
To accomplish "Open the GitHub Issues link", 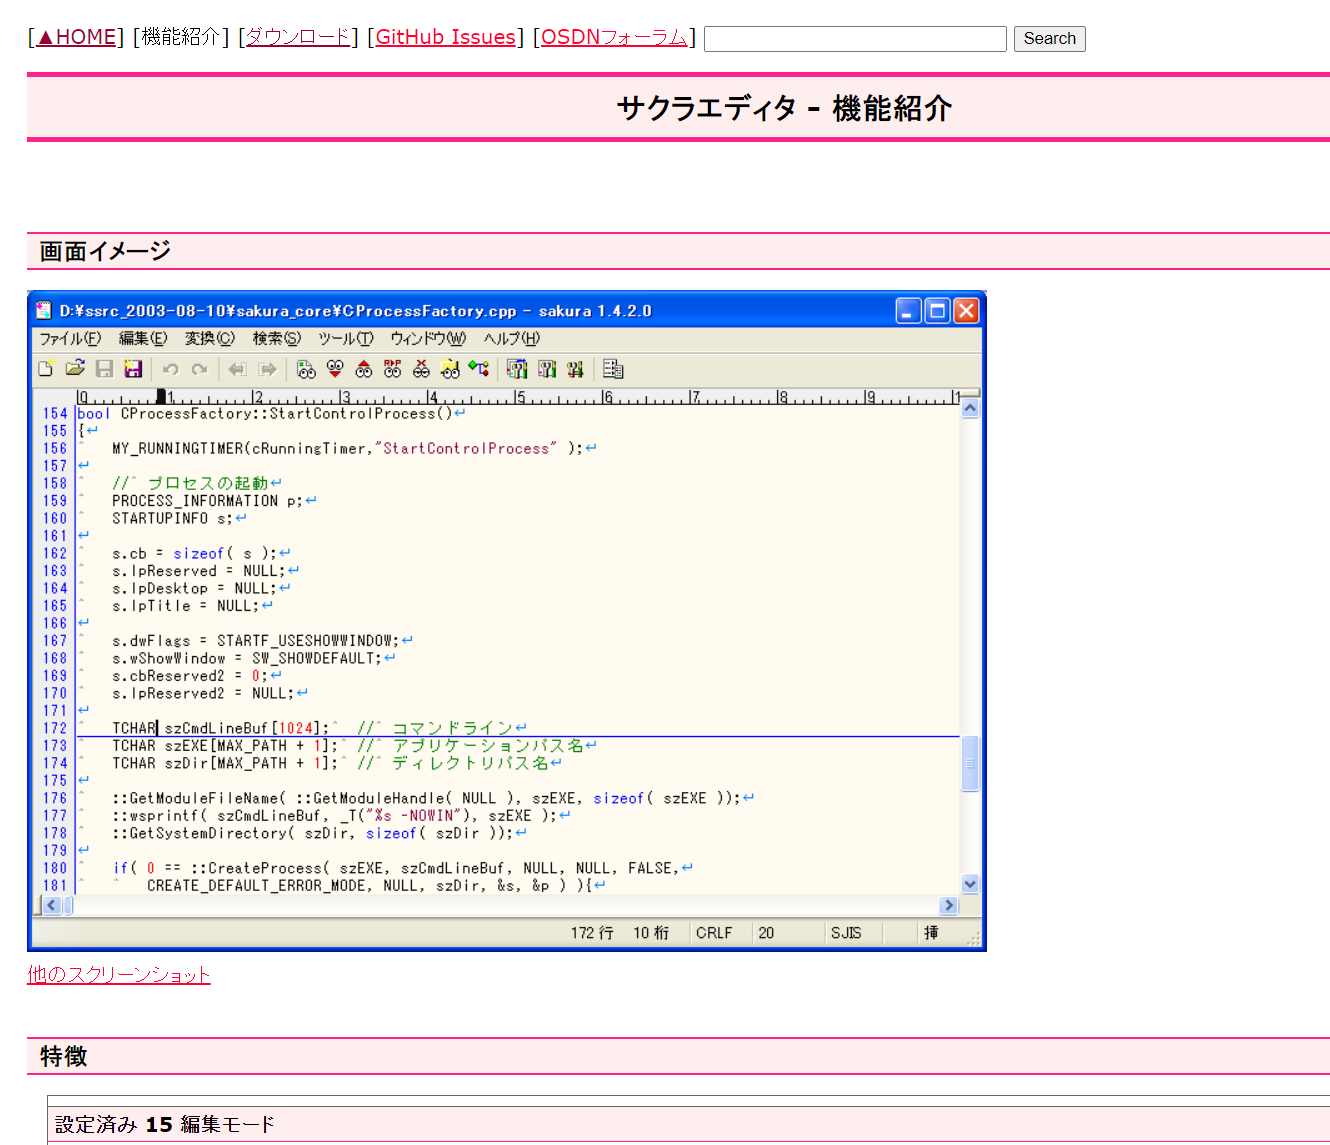I will pyautogui.click(x=446, y=37).
